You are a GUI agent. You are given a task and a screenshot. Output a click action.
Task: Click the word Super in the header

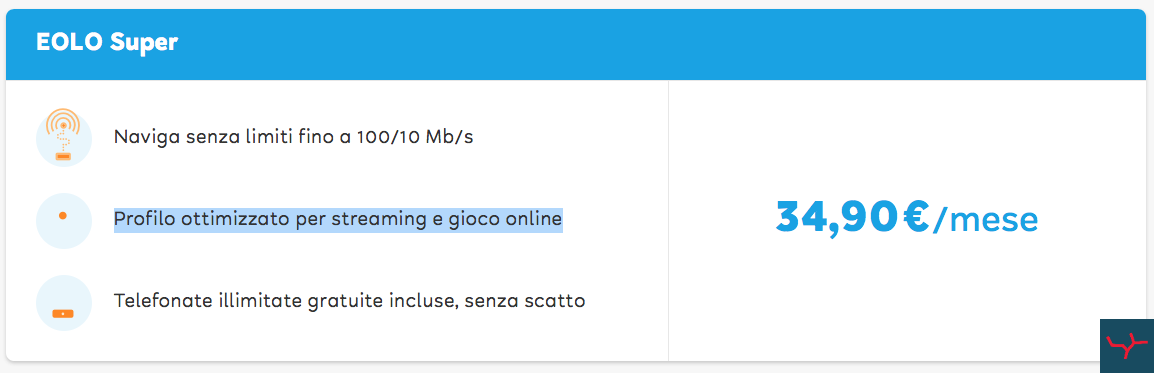[x=144, y=44]
